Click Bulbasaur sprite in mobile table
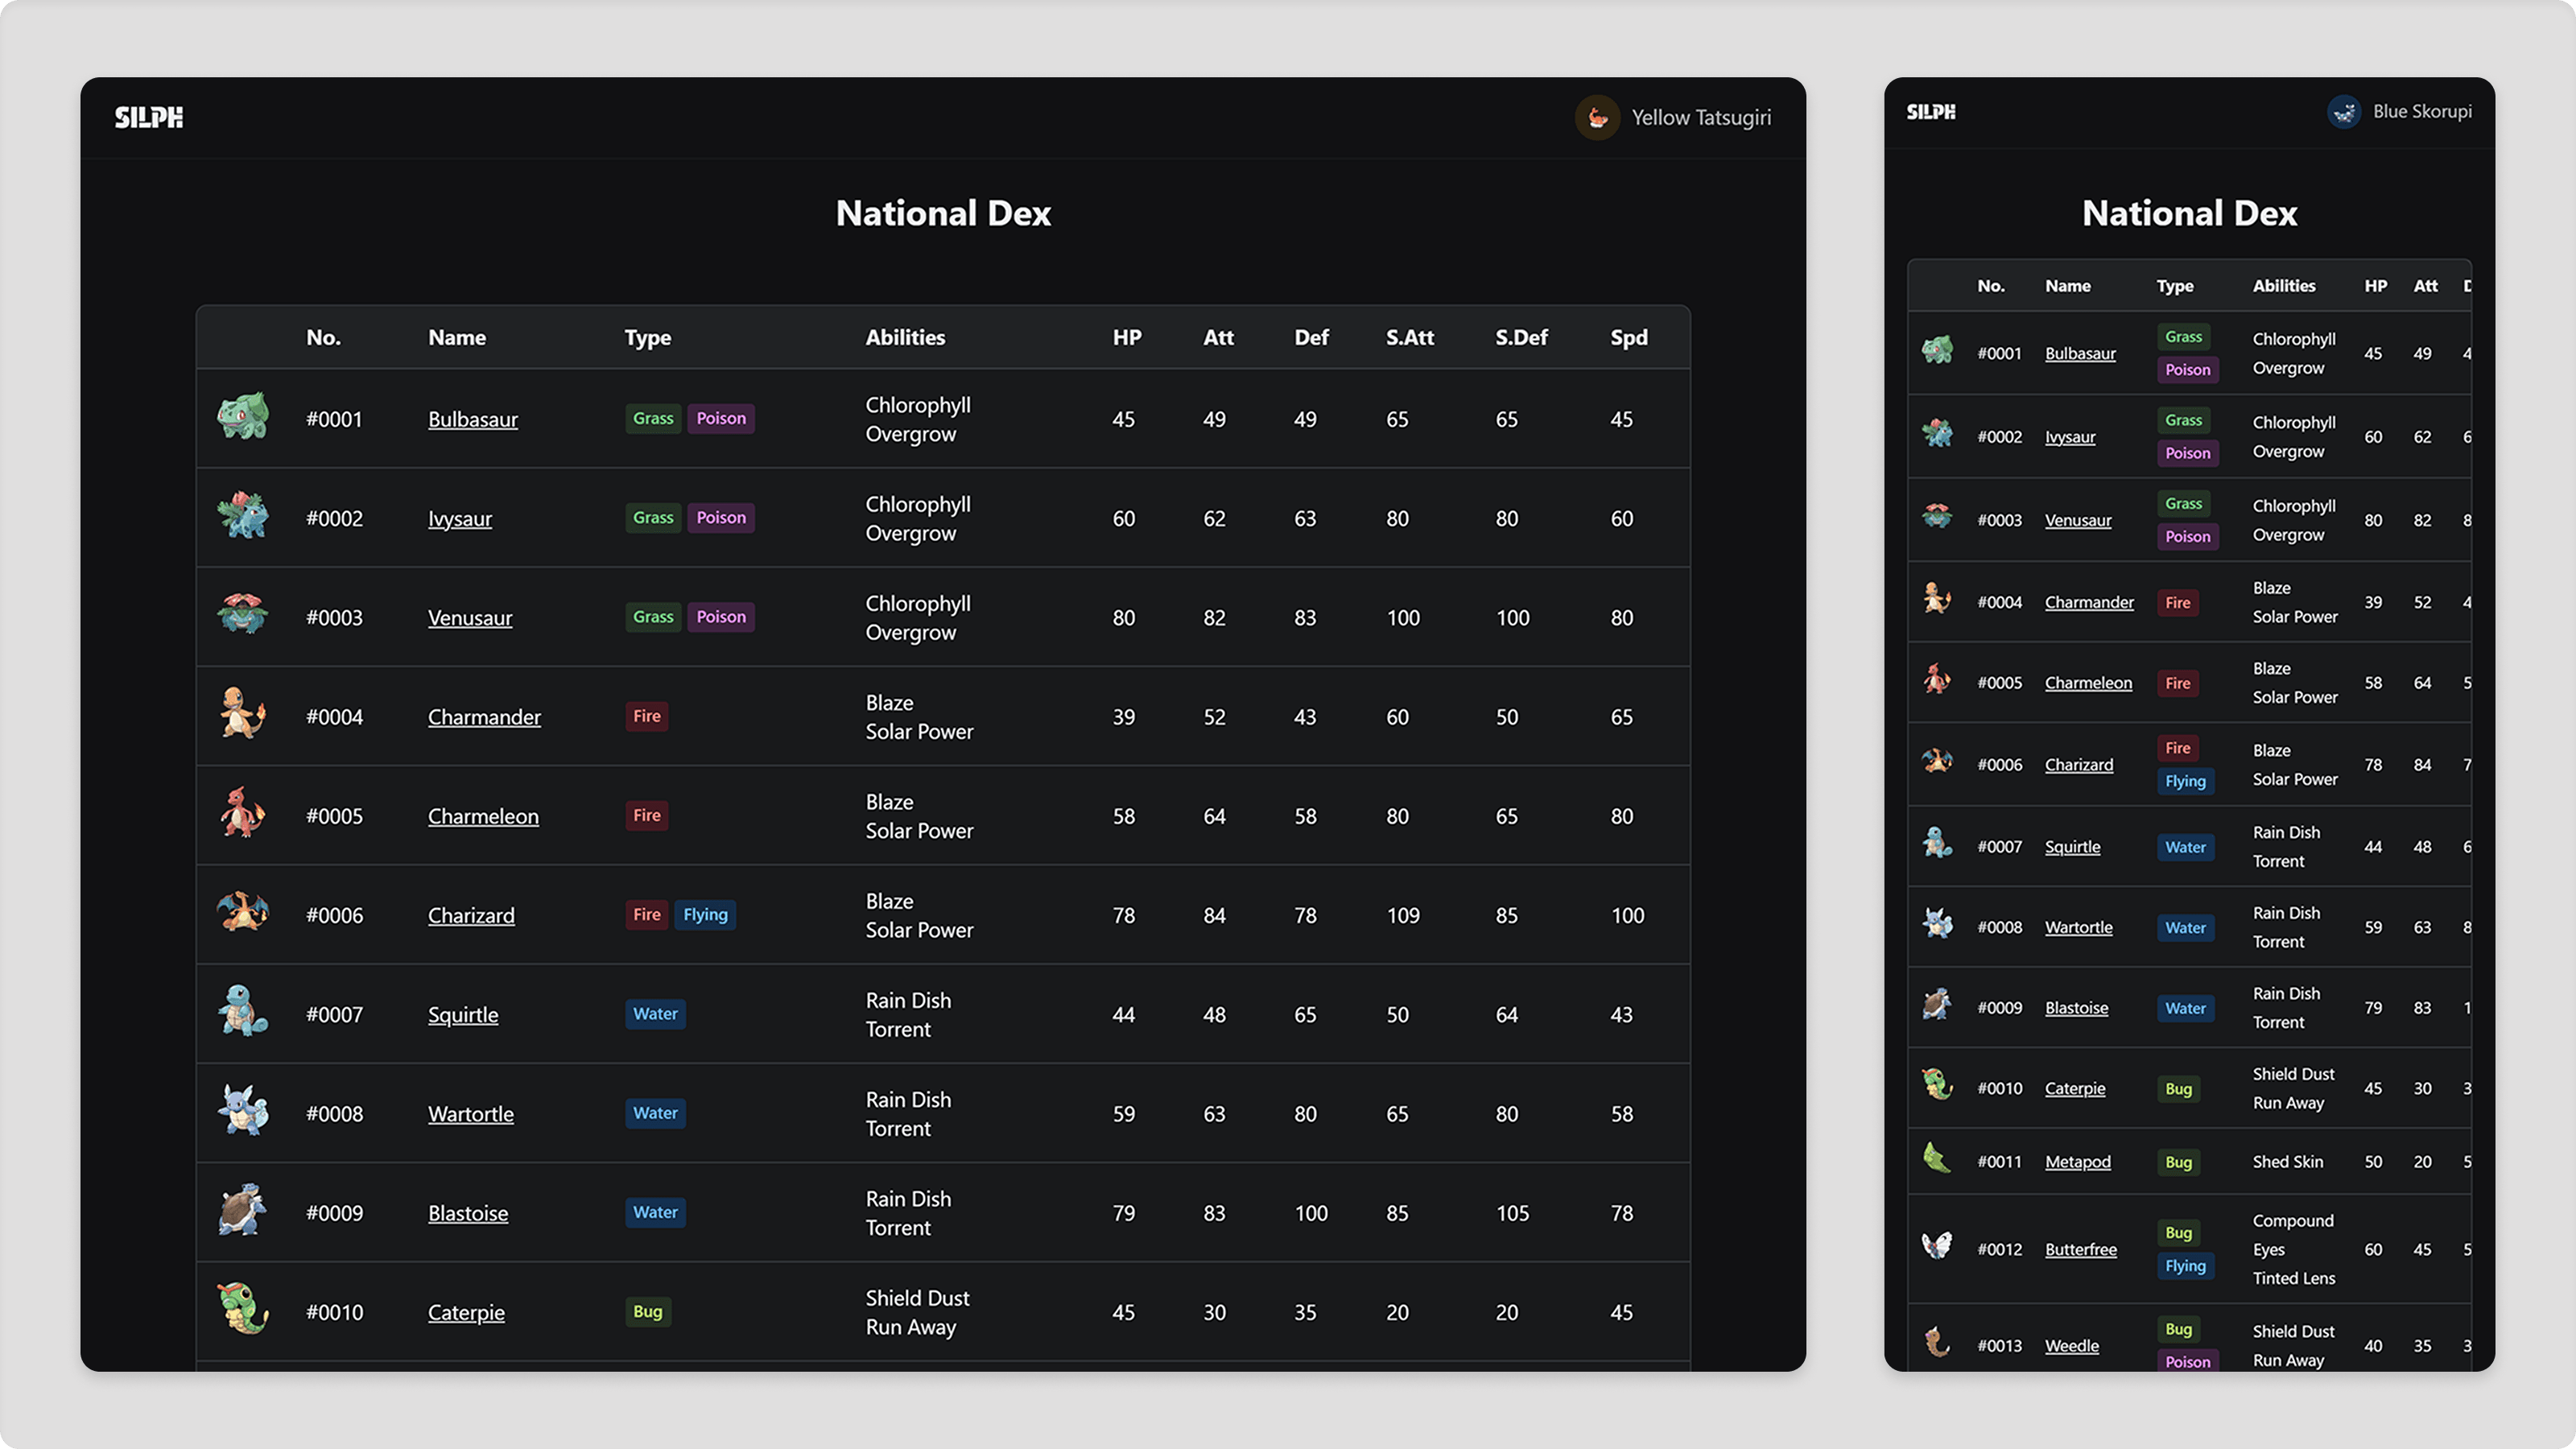This screenshot has height=1449, width=2576. [x=1937, y=351]
